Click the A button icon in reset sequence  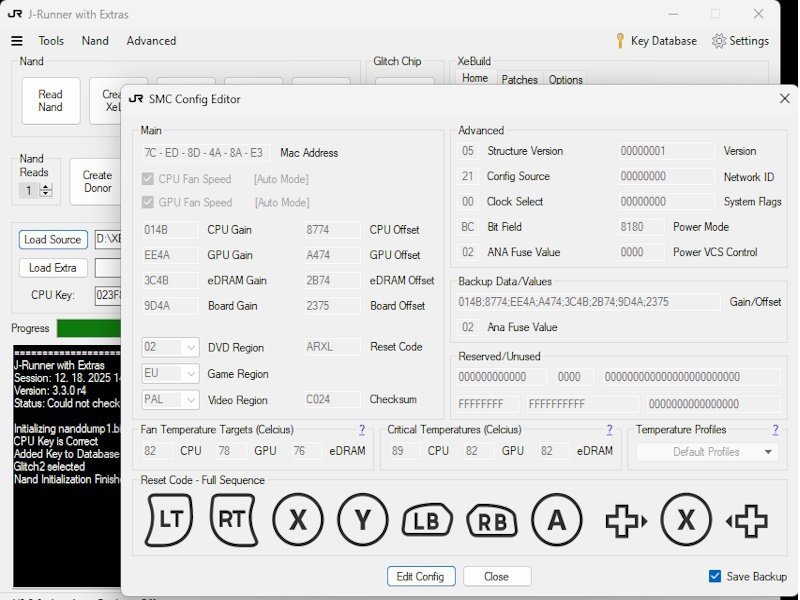pos(556,520)
